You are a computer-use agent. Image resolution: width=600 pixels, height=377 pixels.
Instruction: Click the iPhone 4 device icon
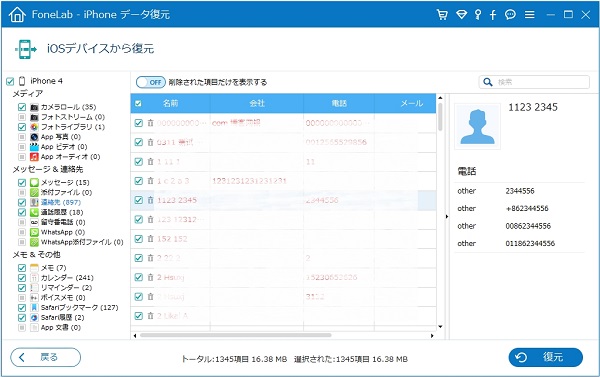(22, 81)
